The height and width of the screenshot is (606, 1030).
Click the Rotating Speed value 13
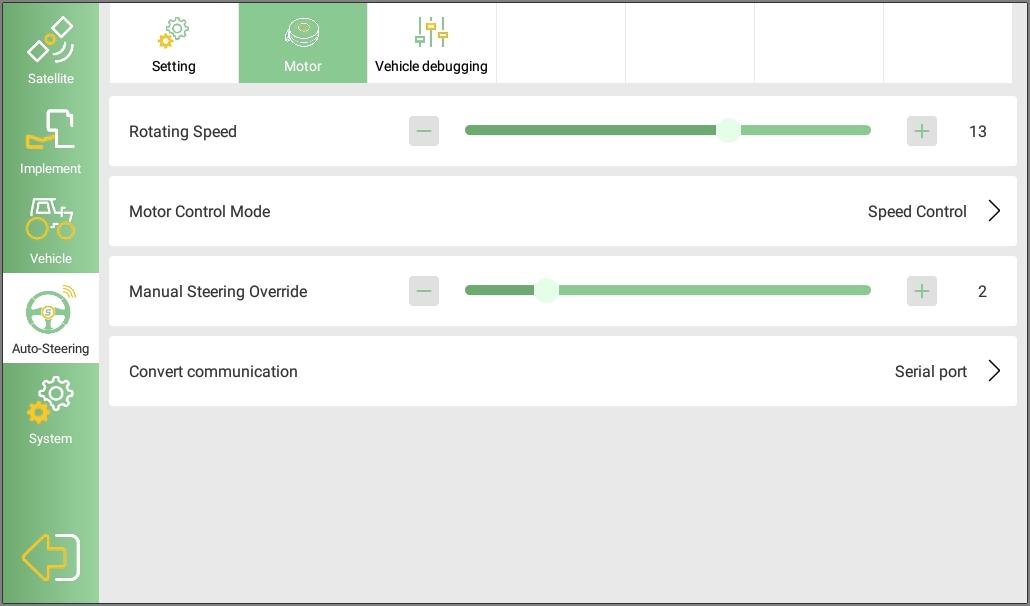click(x=977, y=132)
